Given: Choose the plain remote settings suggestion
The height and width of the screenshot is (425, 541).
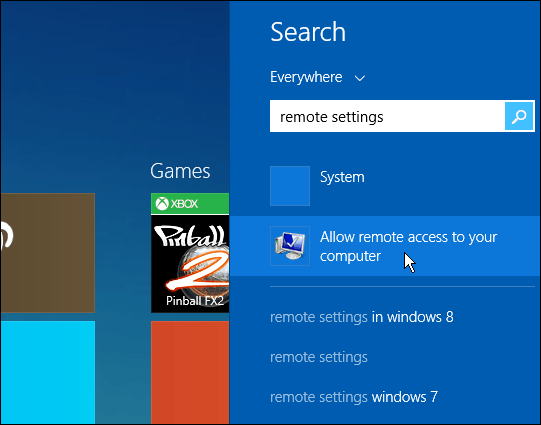Looking at the screenshot, I should [x=319, y=357].
